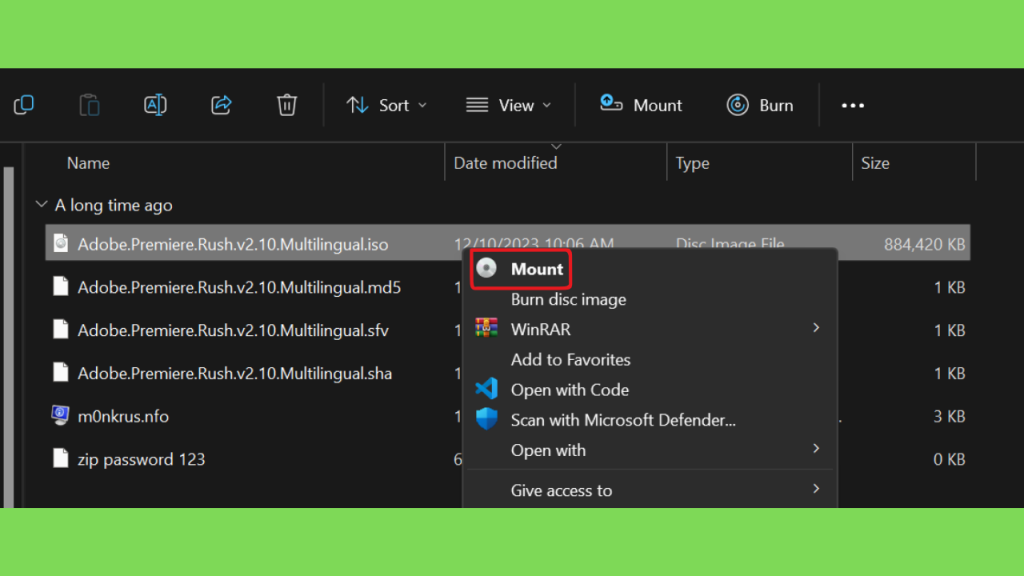Sort by the Name column header
The image size is (1024, 576).
click(x=88, y=163)
